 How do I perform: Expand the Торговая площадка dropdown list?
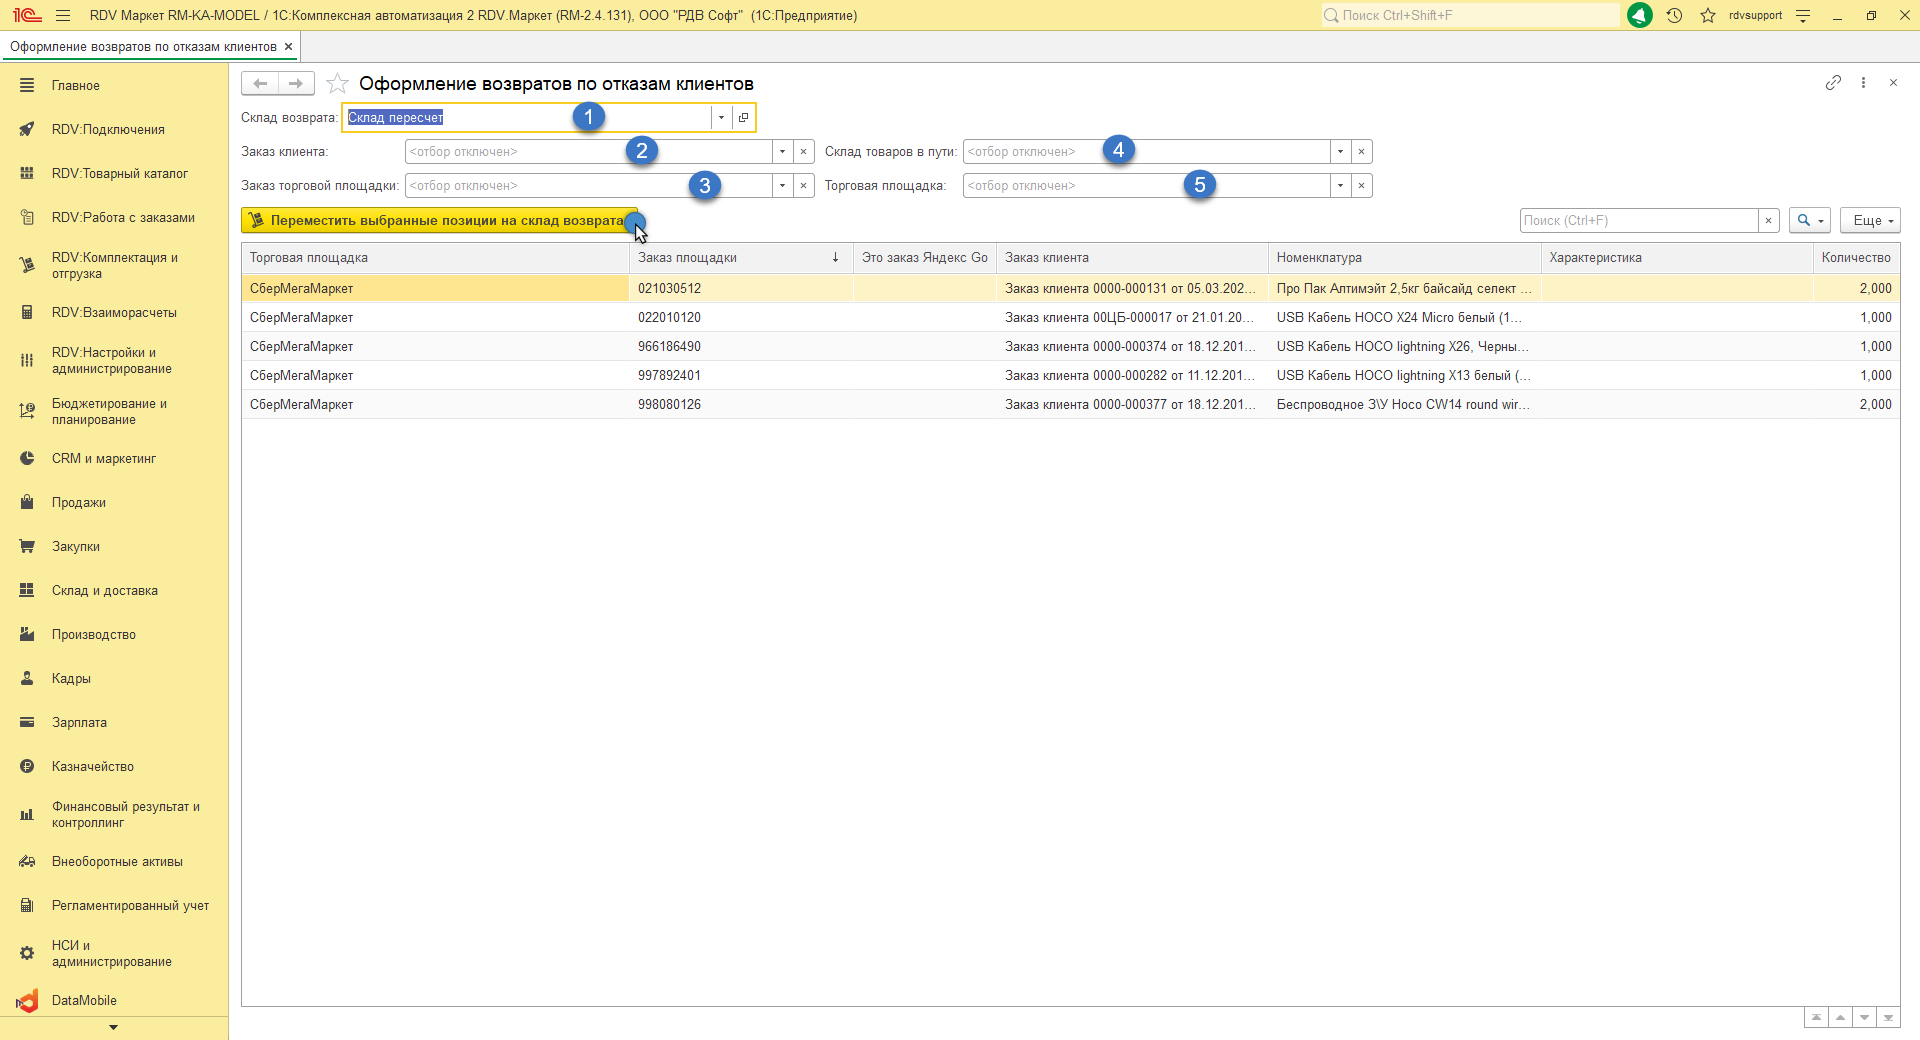1340,186
